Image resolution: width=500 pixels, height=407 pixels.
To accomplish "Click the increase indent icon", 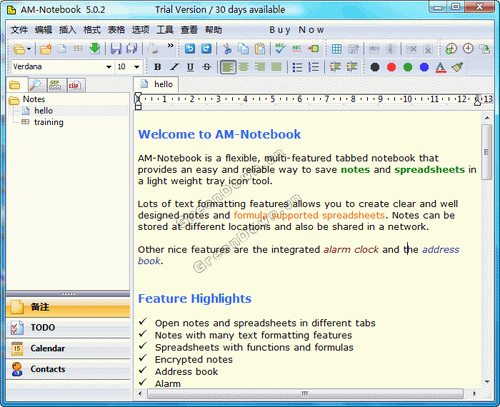I will coord(351,67).
